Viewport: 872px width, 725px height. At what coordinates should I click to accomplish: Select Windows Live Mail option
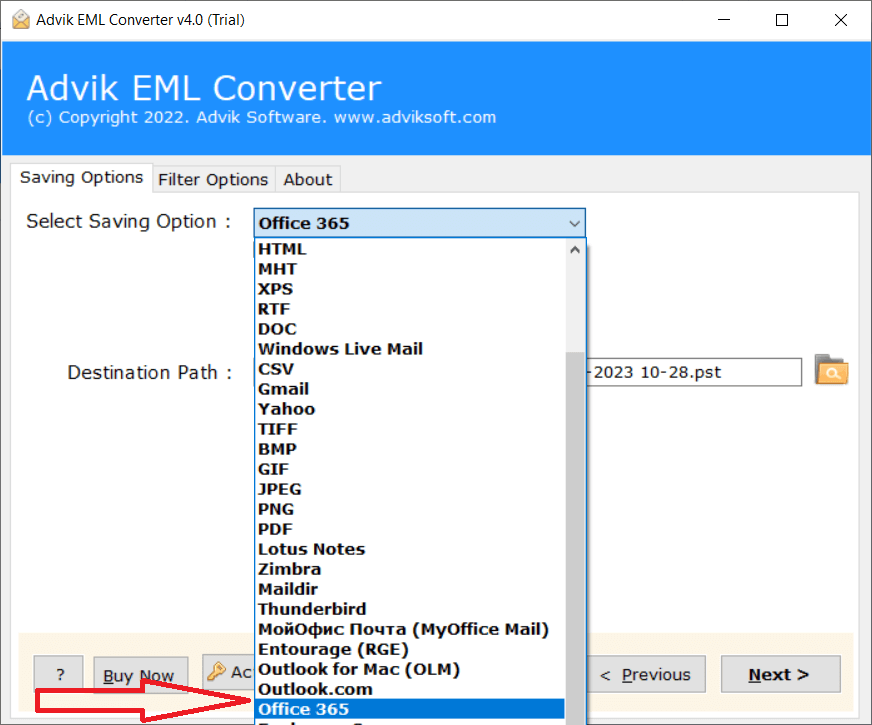410,349
